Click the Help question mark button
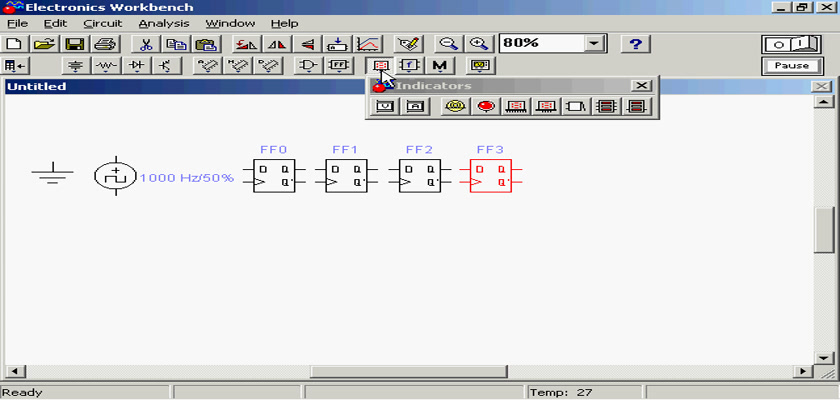840x400 pixels. pos(636,44)
